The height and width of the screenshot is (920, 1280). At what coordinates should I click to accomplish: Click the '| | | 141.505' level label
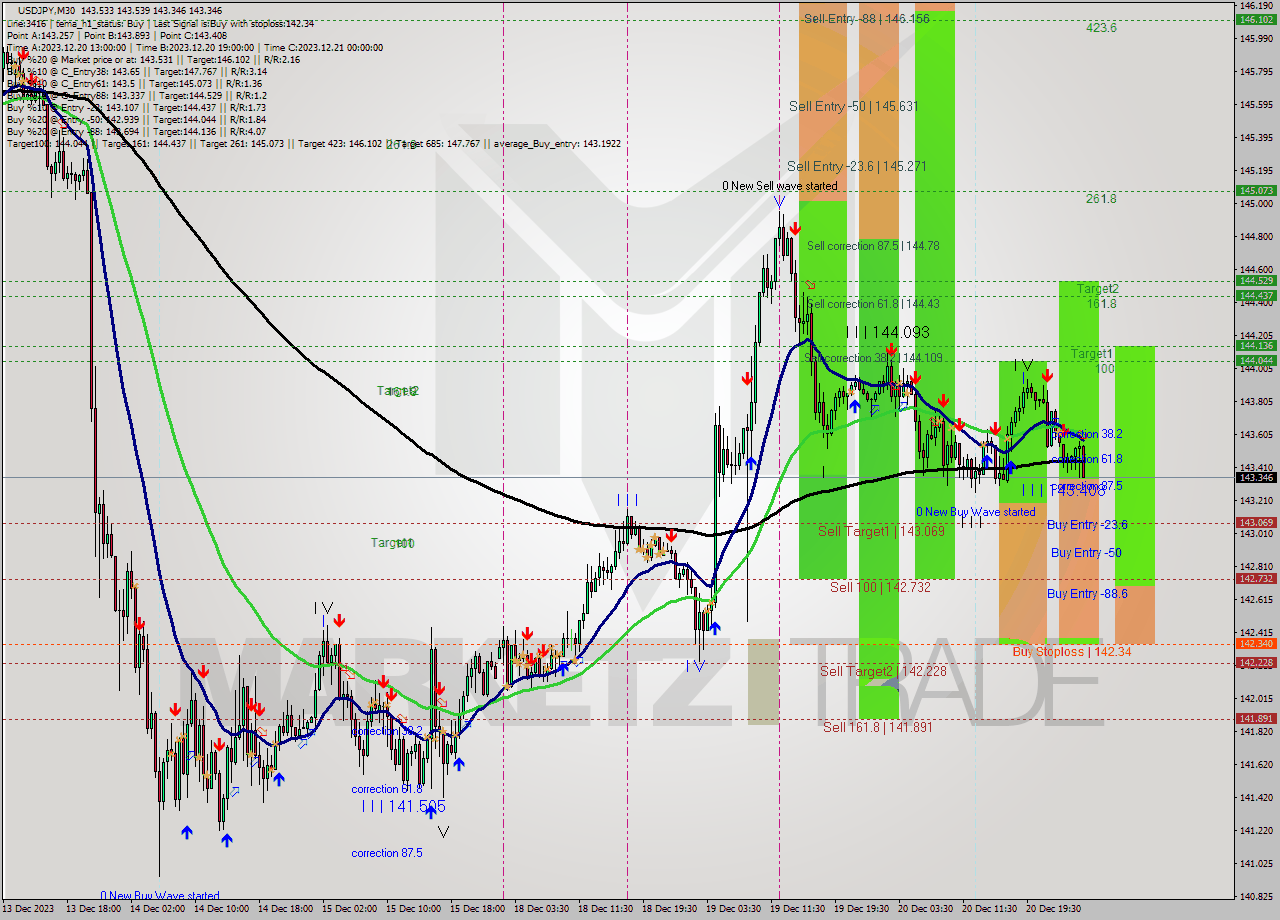pyautogui.click(x=403, y=806)
